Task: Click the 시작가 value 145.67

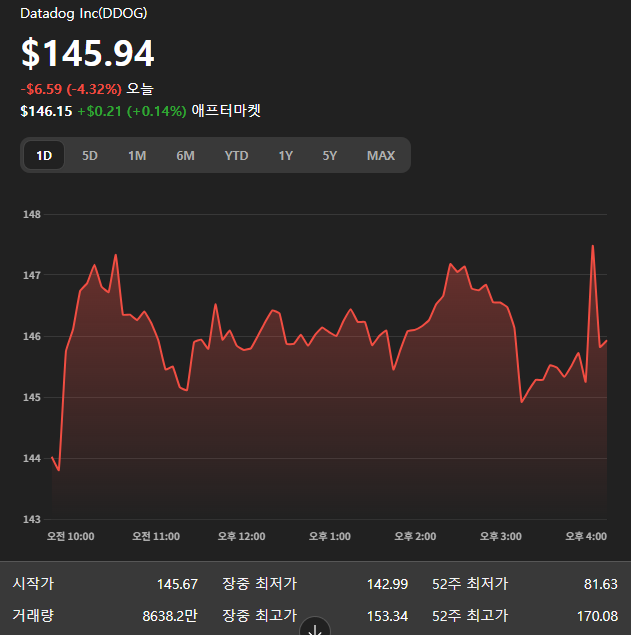Action: (177, 584)
